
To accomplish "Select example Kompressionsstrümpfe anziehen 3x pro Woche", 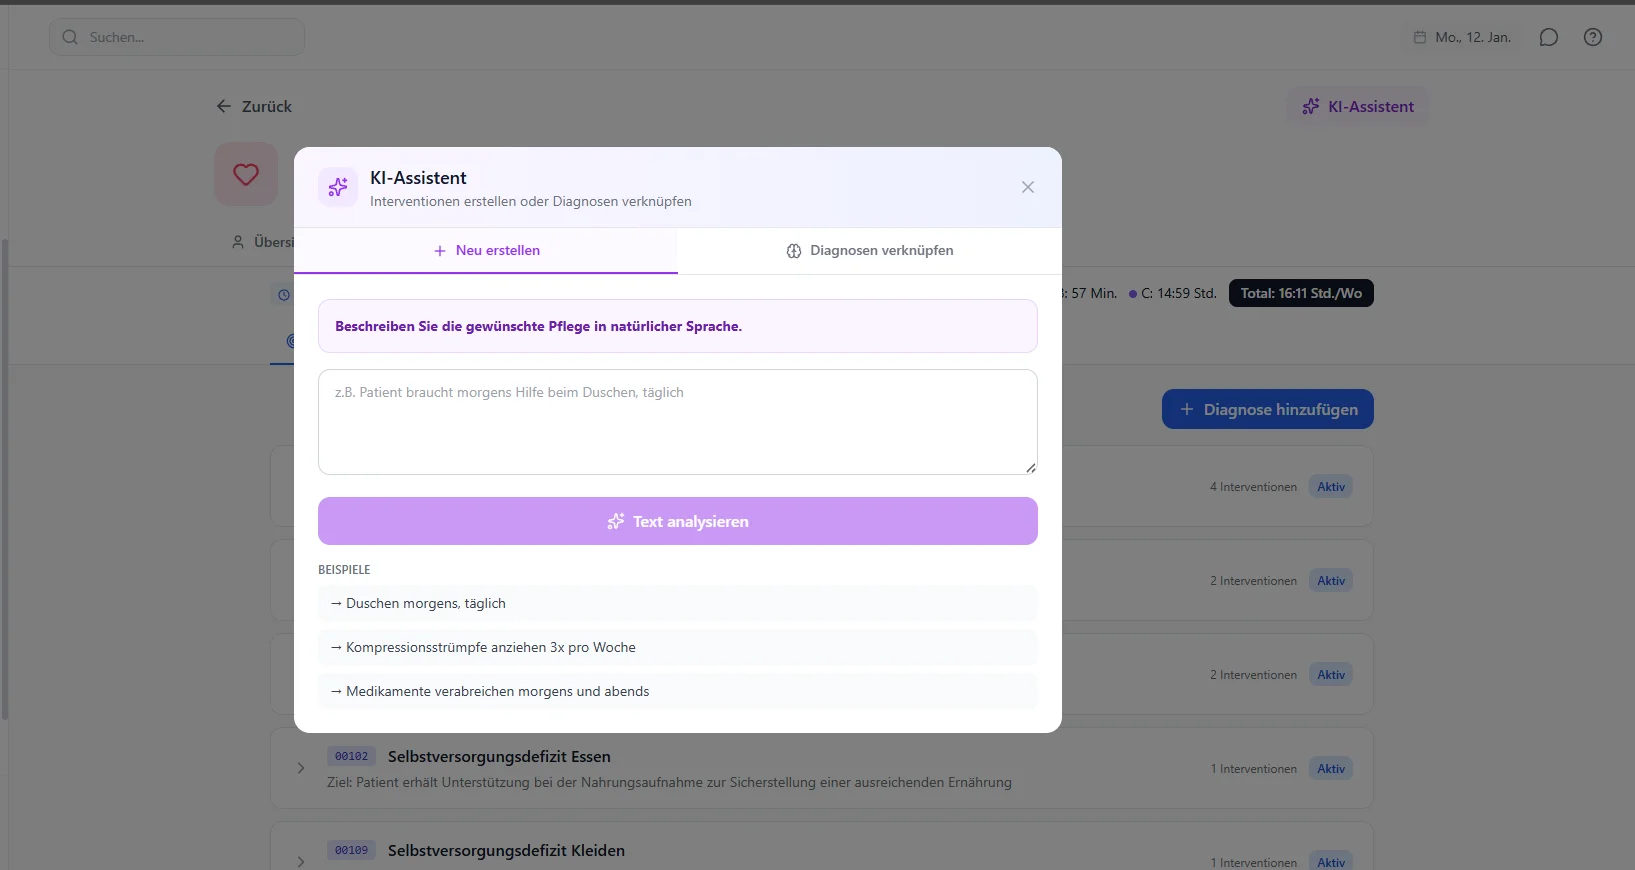I will 678,647.
